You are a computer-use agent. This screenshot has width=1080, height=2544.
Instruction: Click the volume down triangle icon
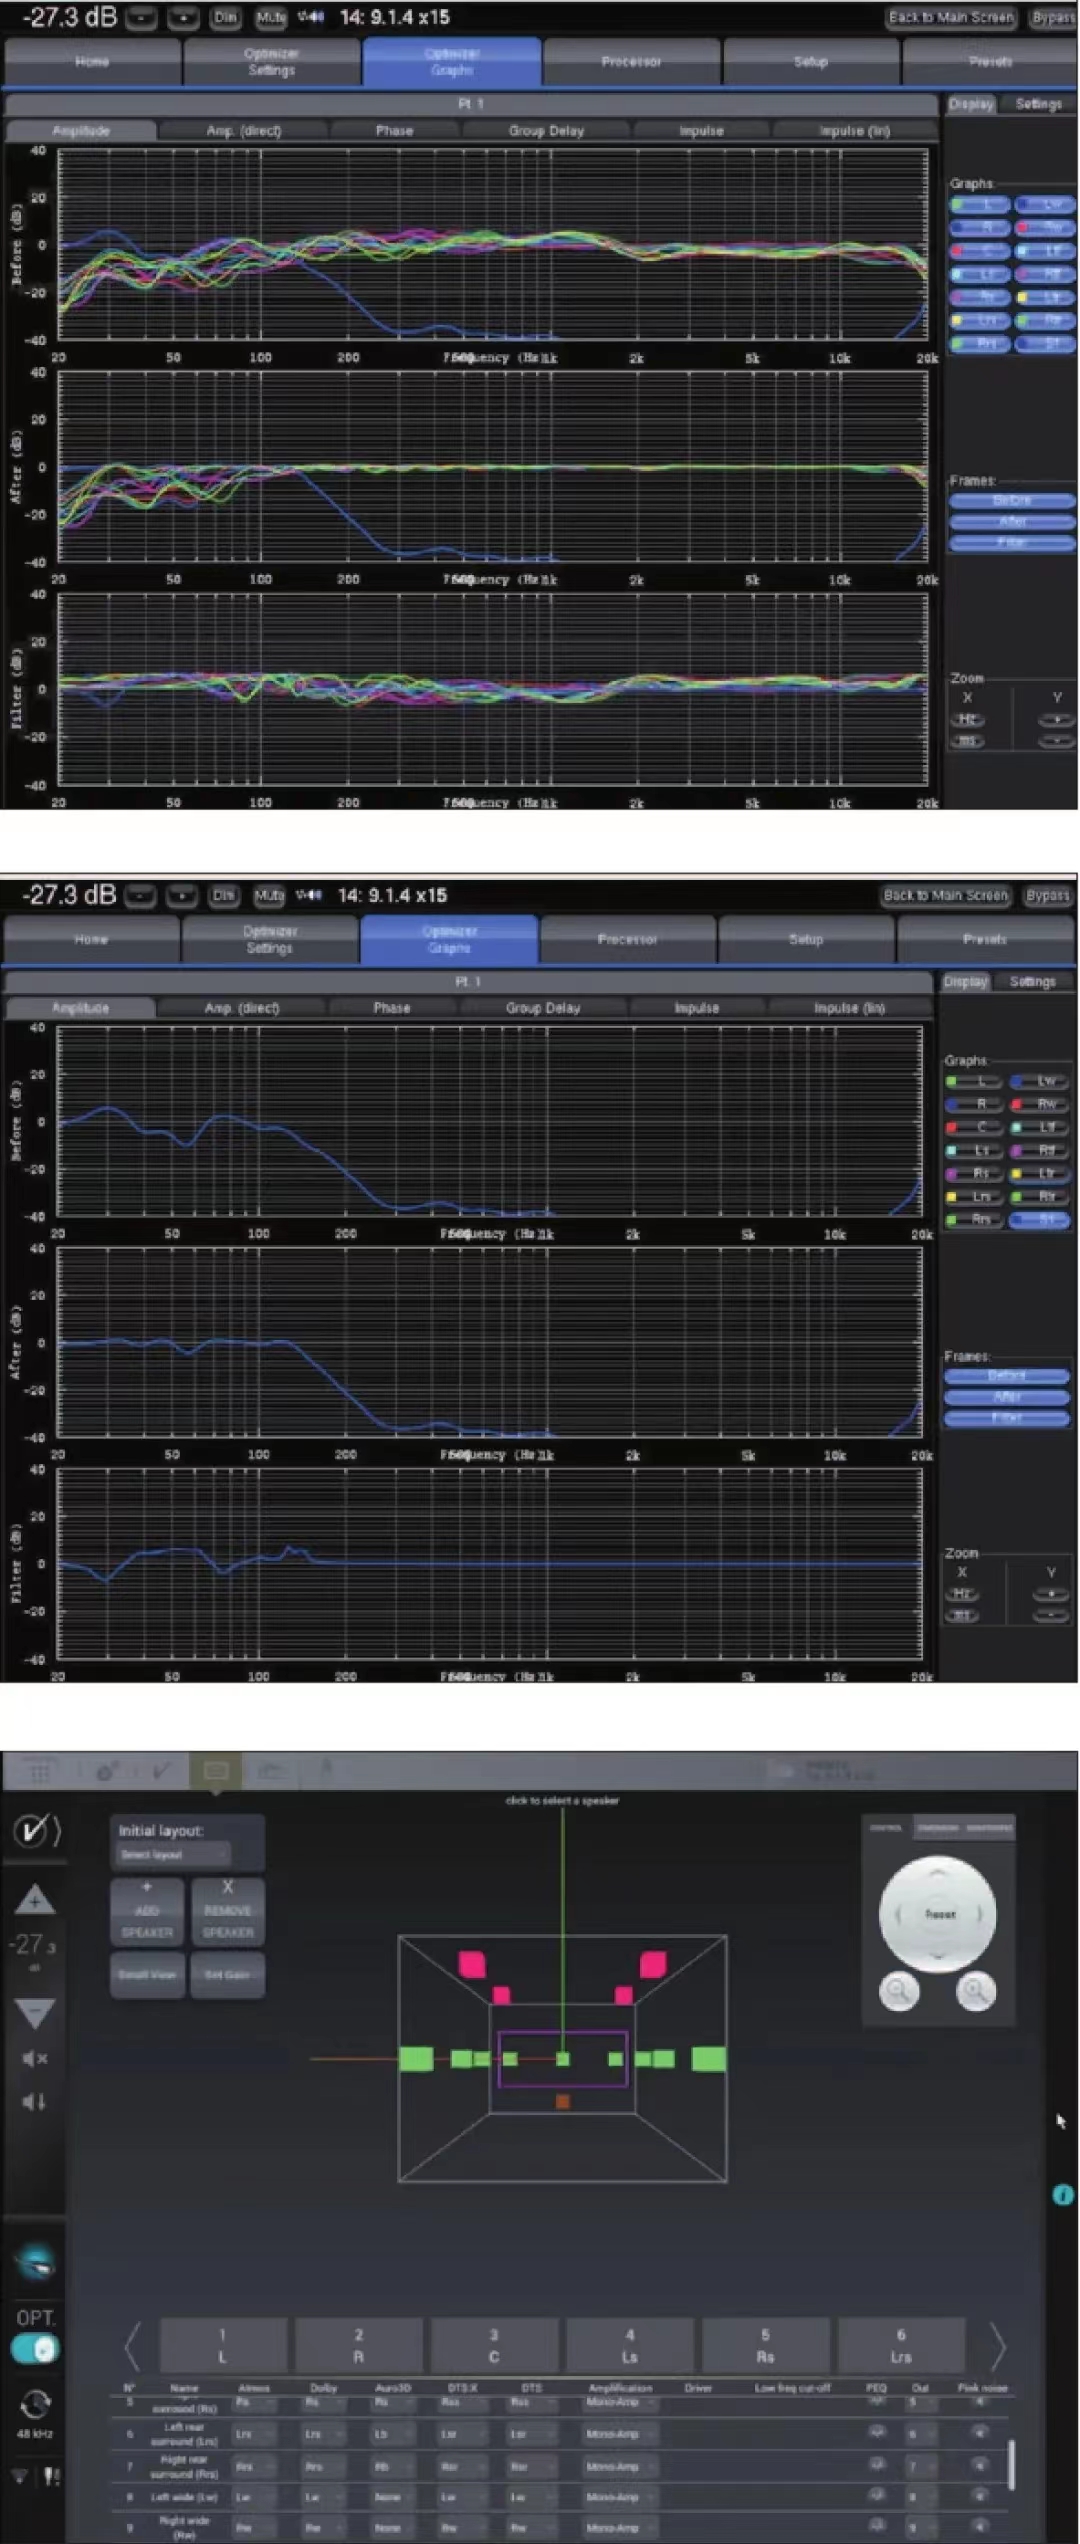pyautogui.click(x=34, y=2012)
